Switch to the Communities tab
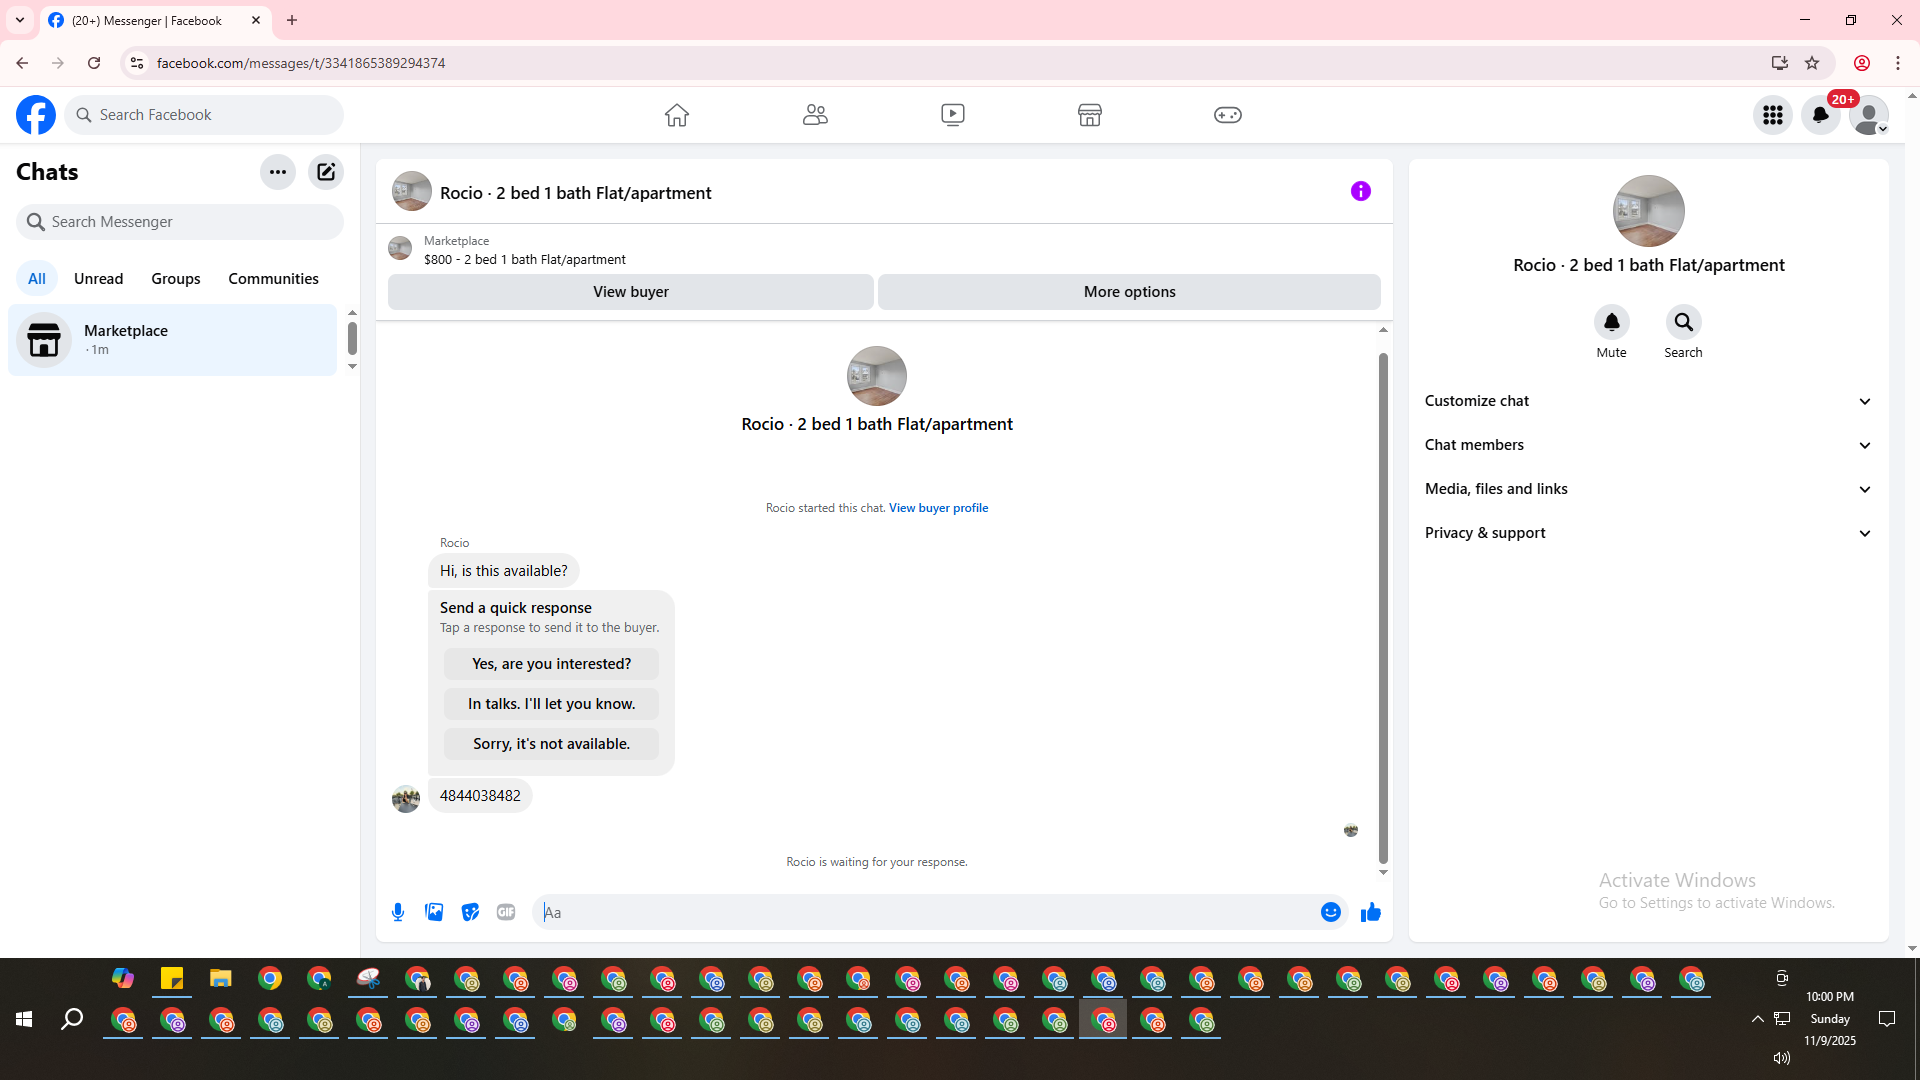The width and height of the screenshot is (1920, 1080). coord(273,279)
